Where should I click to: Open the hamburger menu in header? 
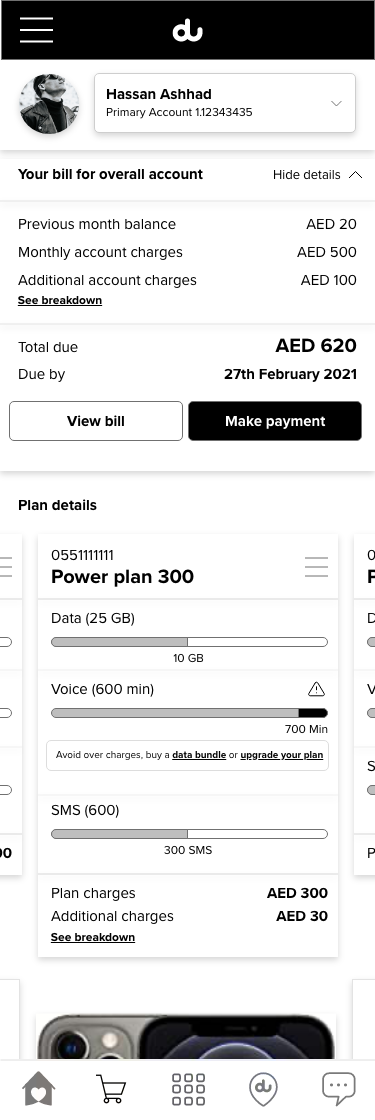(36, 29)
